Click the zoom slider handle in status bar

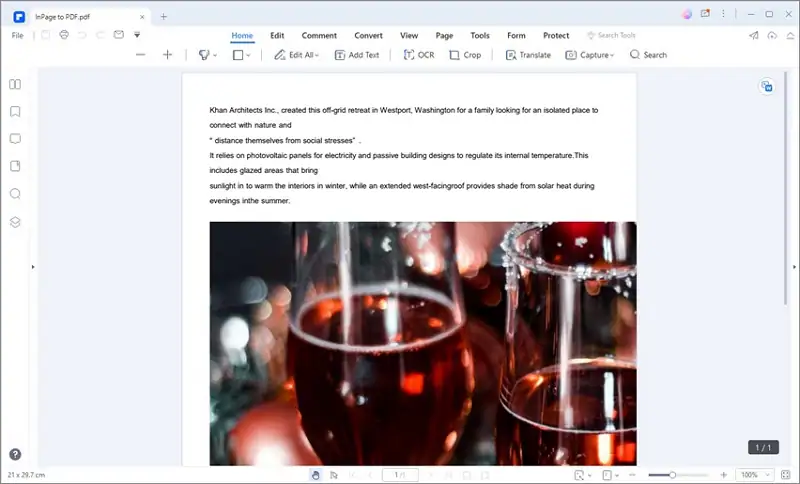[672, 474]
